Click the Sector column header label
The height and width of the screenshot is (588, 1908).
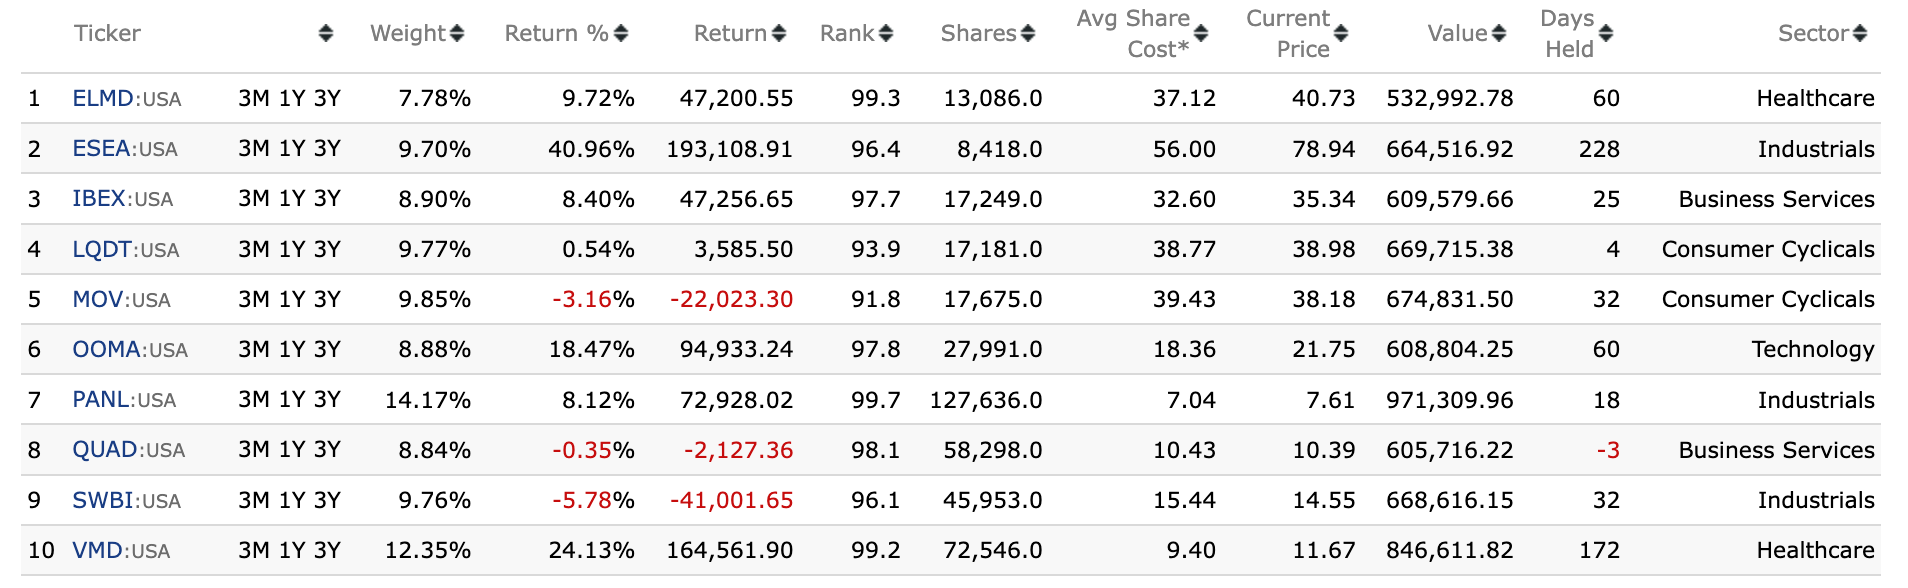point(1813,33)
